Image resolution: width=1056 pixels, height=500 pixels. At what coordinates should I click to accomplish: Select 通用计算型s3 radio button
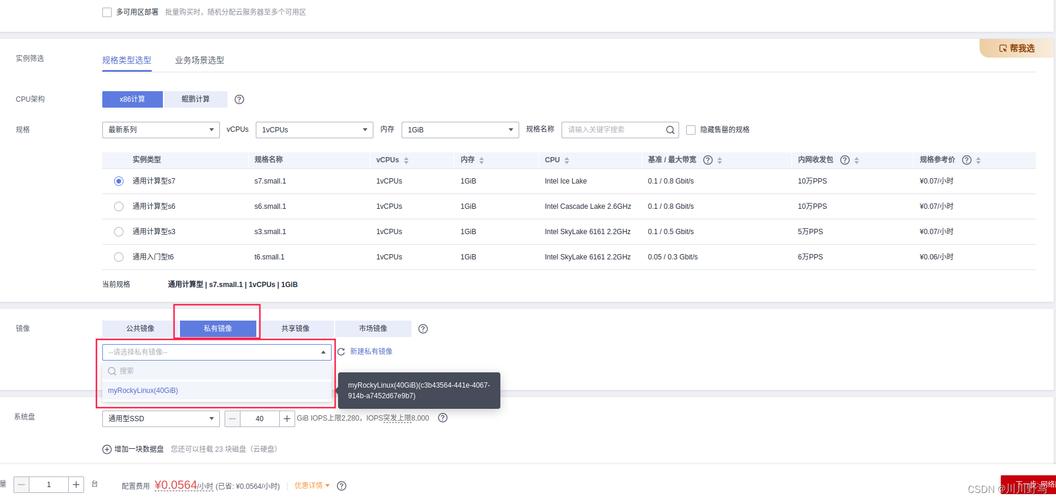click(x=119, y=232)
